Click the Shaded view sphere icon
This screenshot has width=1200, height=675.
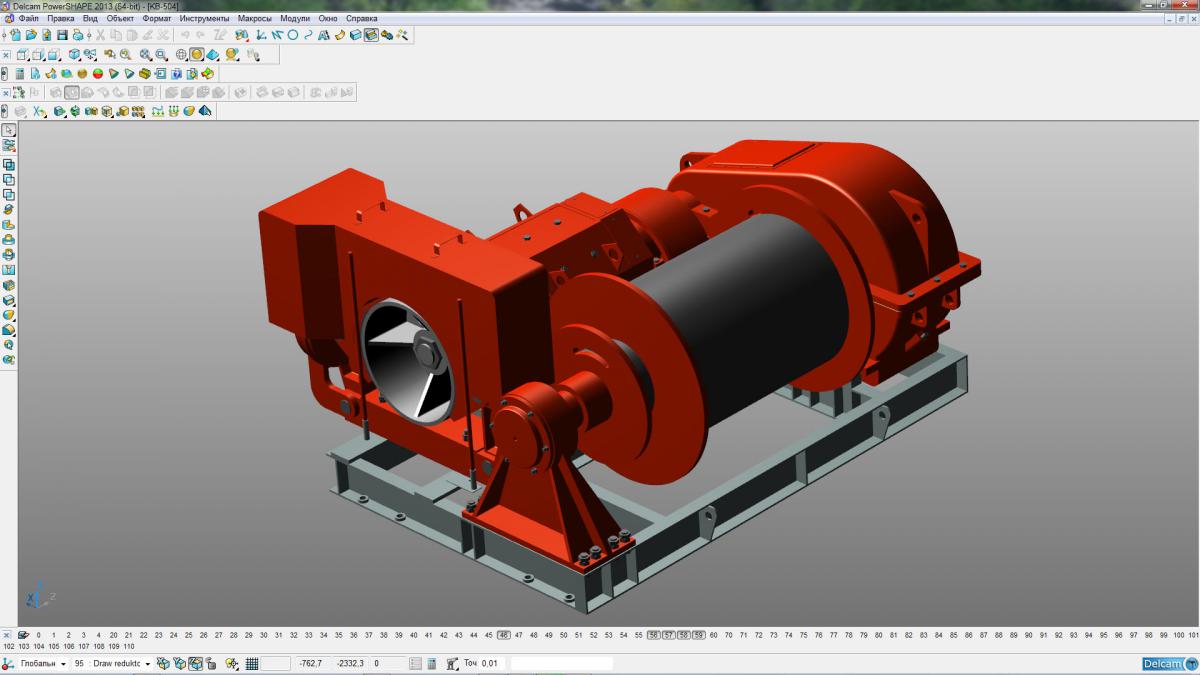click(197, 55)
